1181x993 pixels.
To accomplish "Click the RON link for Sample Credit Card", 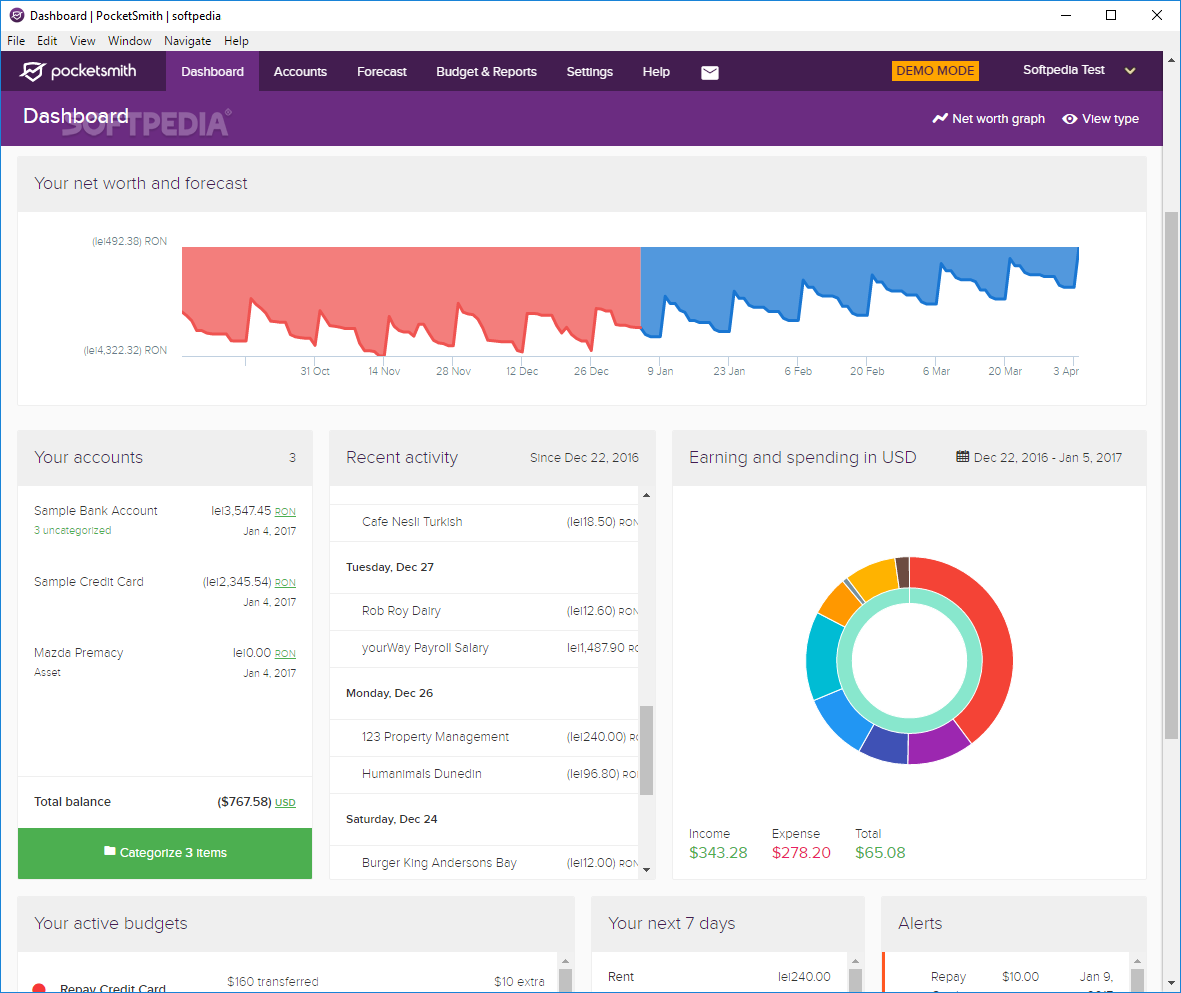I will 285,582.
